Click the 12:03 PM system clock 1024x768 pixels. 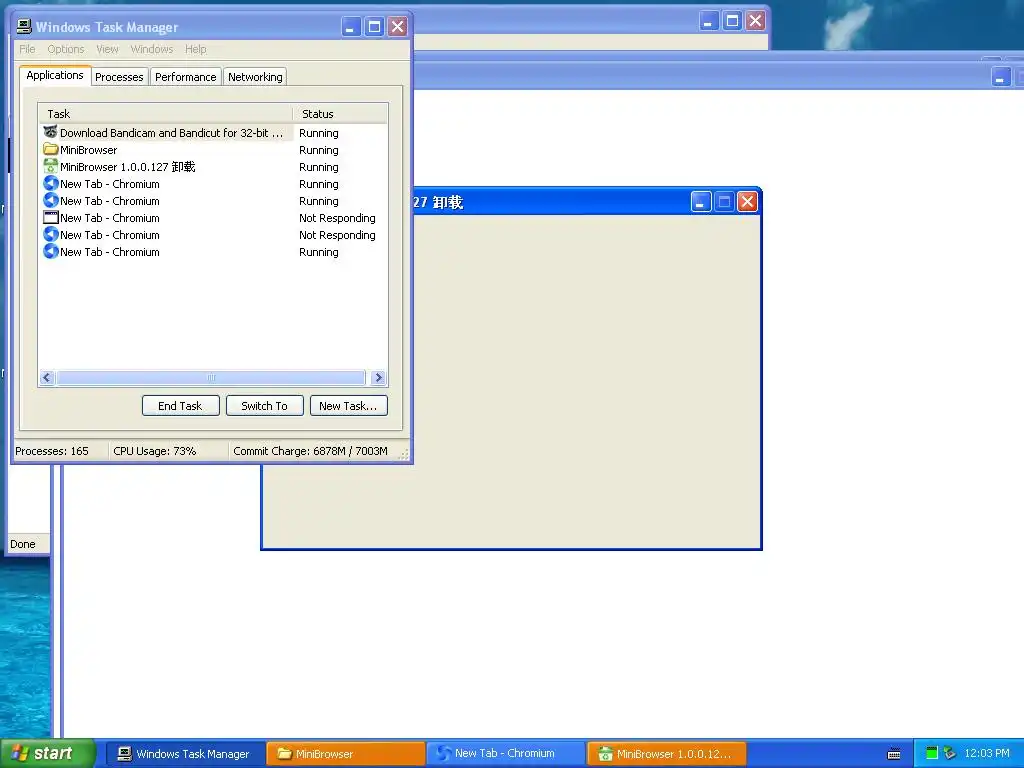coord(987,754)
